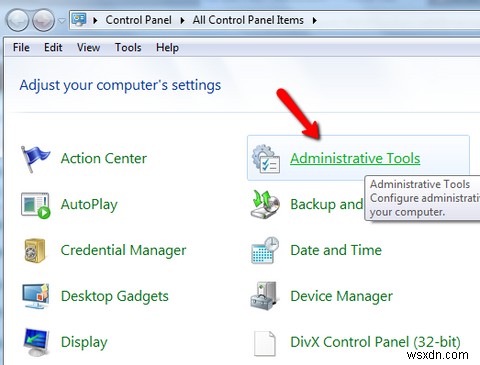
Task: Open the Desktop Gadgets link
Action: (x=115, y=296)
